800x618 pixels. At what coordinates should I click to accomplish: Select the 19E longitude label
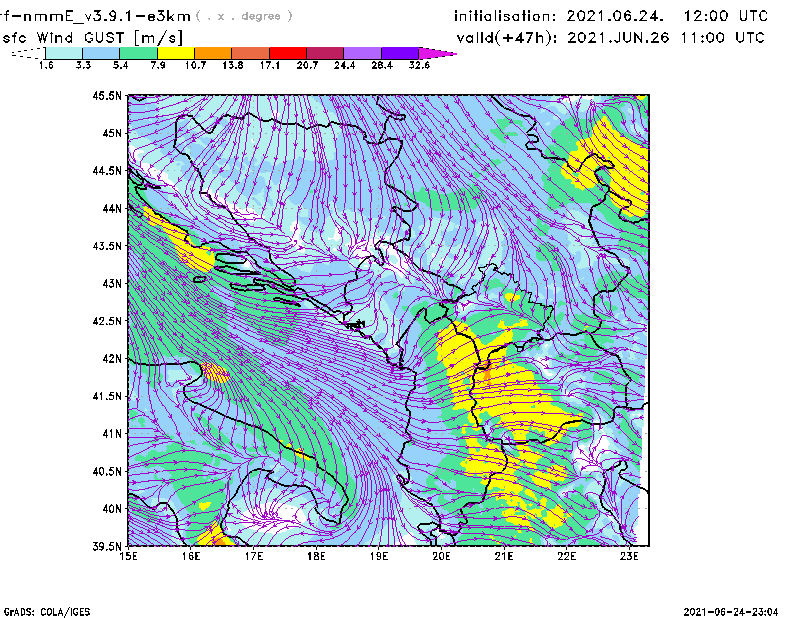[x=379, y=556]
